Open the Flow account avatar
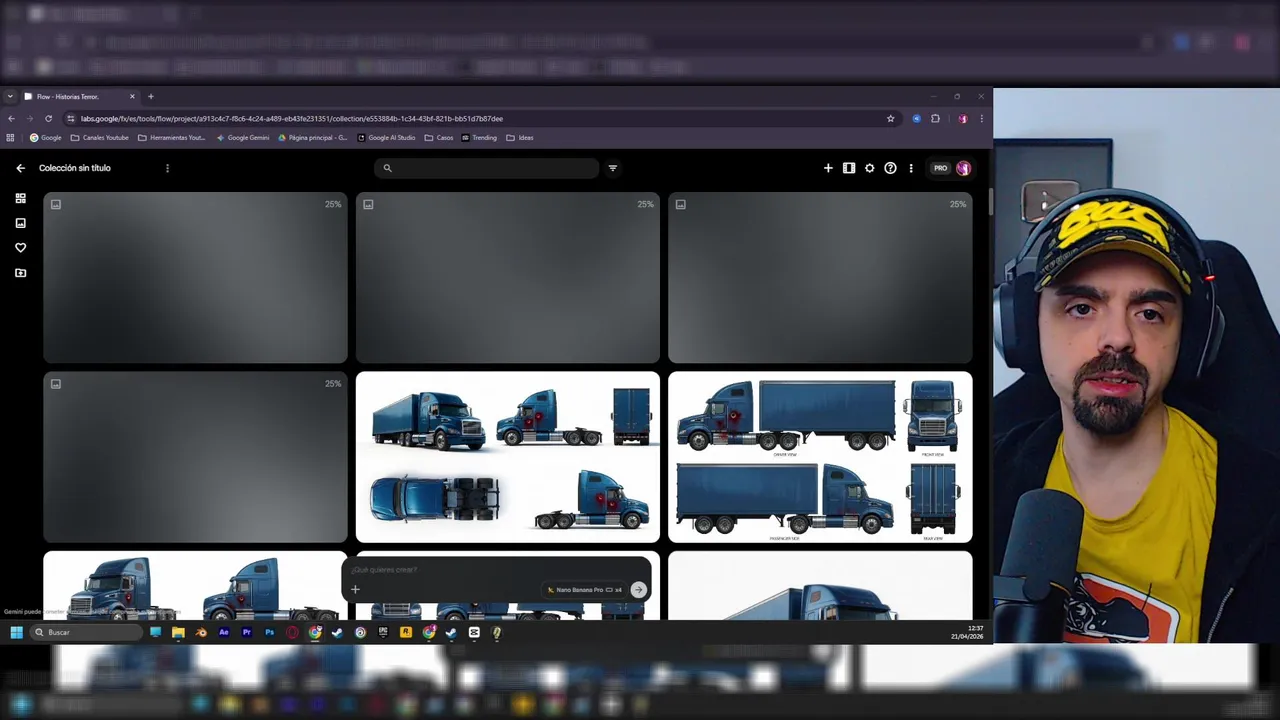Viewport: 1280px width, 720px height. click(x=963, y=168)
